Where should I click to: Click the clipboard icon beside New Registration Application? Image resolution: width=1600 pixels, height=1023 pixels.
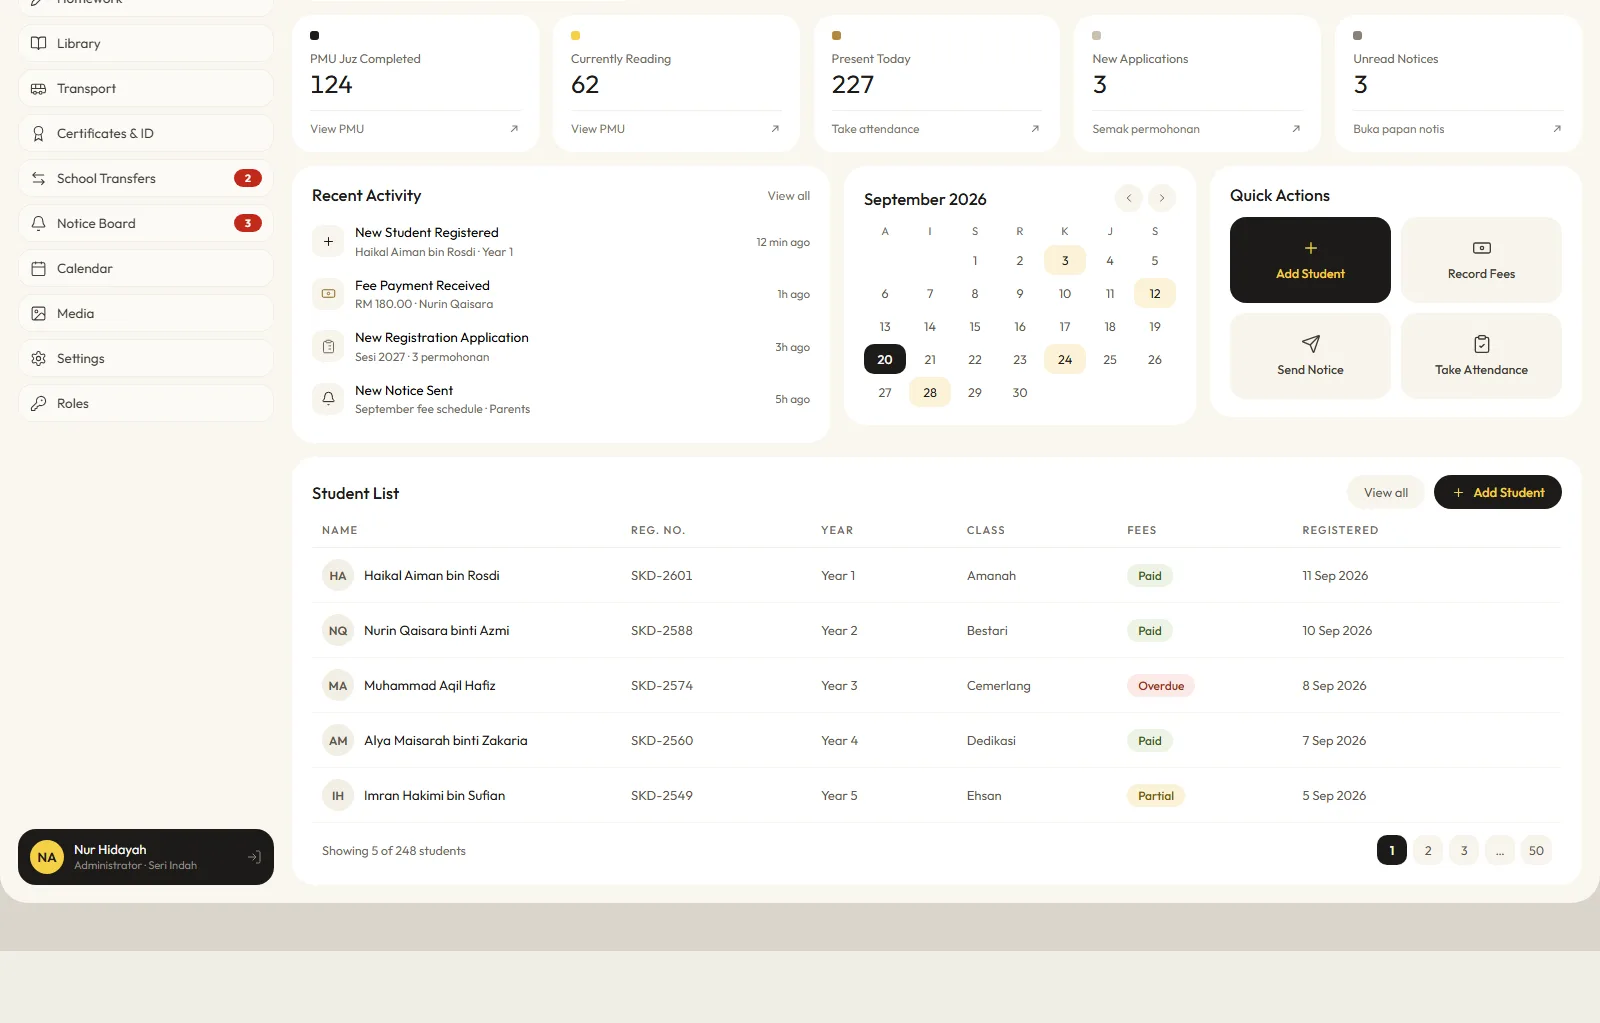point(328,347)
